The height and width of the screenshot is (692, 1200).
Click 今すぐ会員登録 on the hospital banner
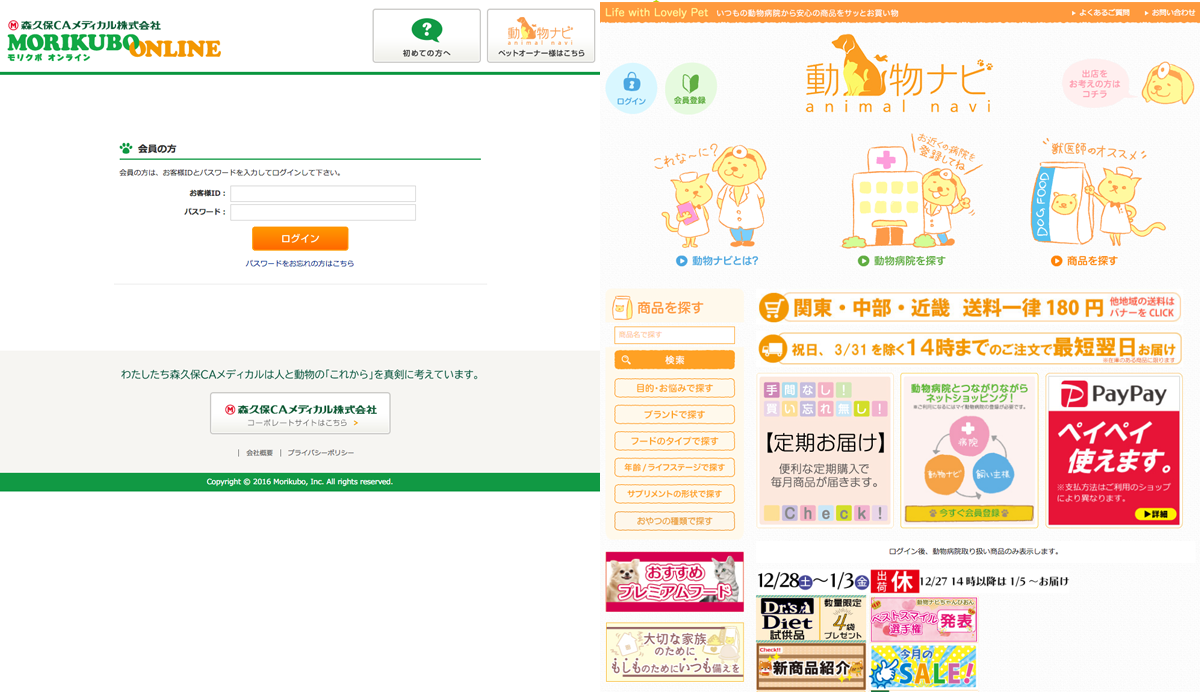[969, 513]
